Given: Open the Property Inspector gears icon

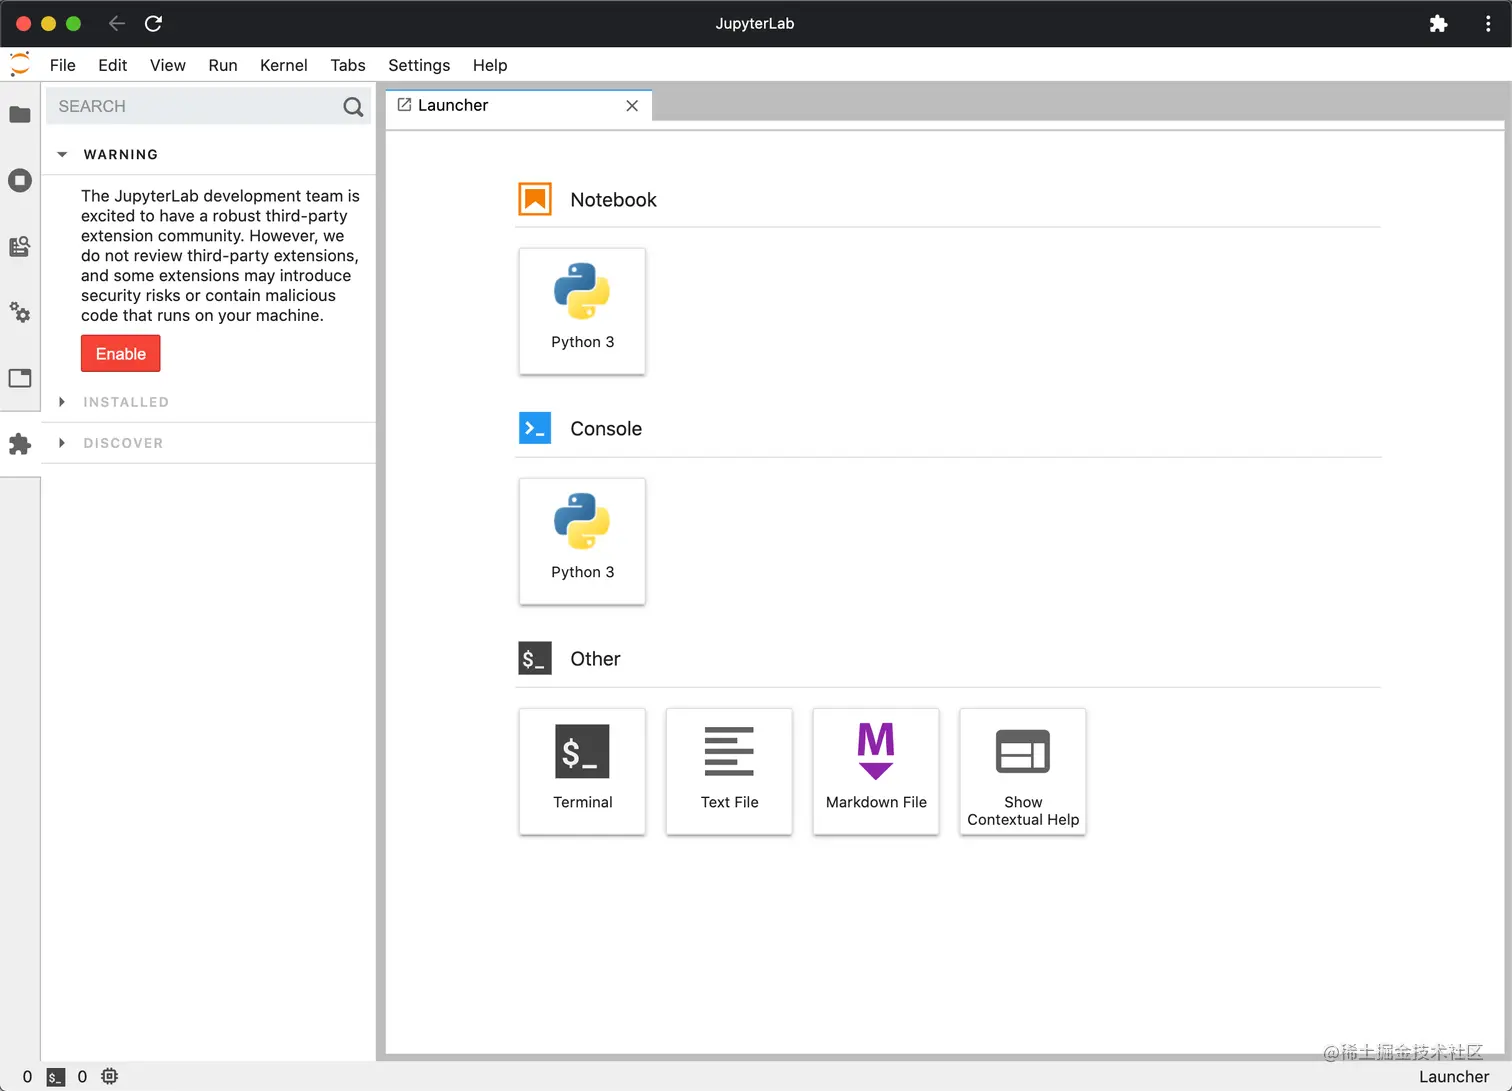Looking at the screenshot, I should coord(20,312).
